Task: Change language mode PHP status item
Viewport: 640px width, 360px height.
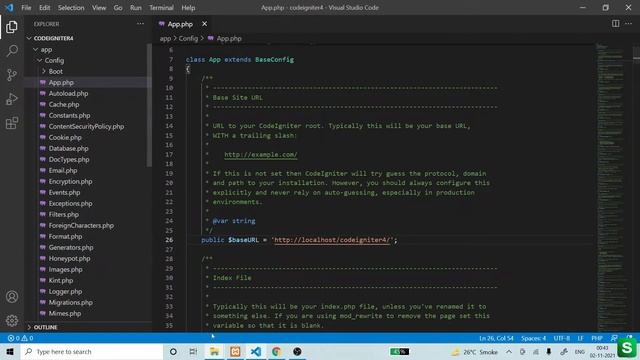Action: (597, 338)
